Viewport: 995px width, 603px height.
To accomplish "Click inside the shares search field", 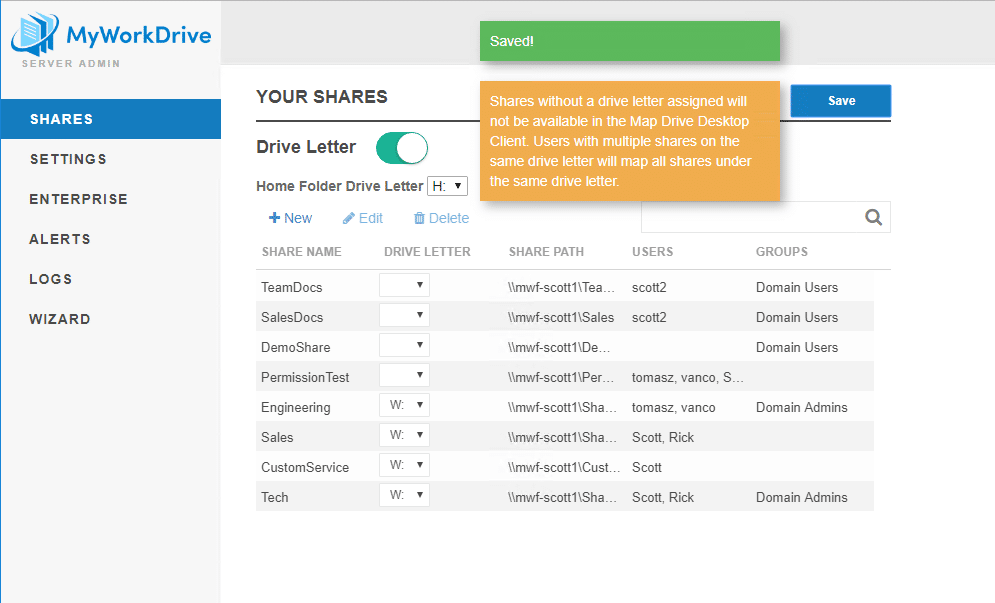I will [x=750, y=217].
